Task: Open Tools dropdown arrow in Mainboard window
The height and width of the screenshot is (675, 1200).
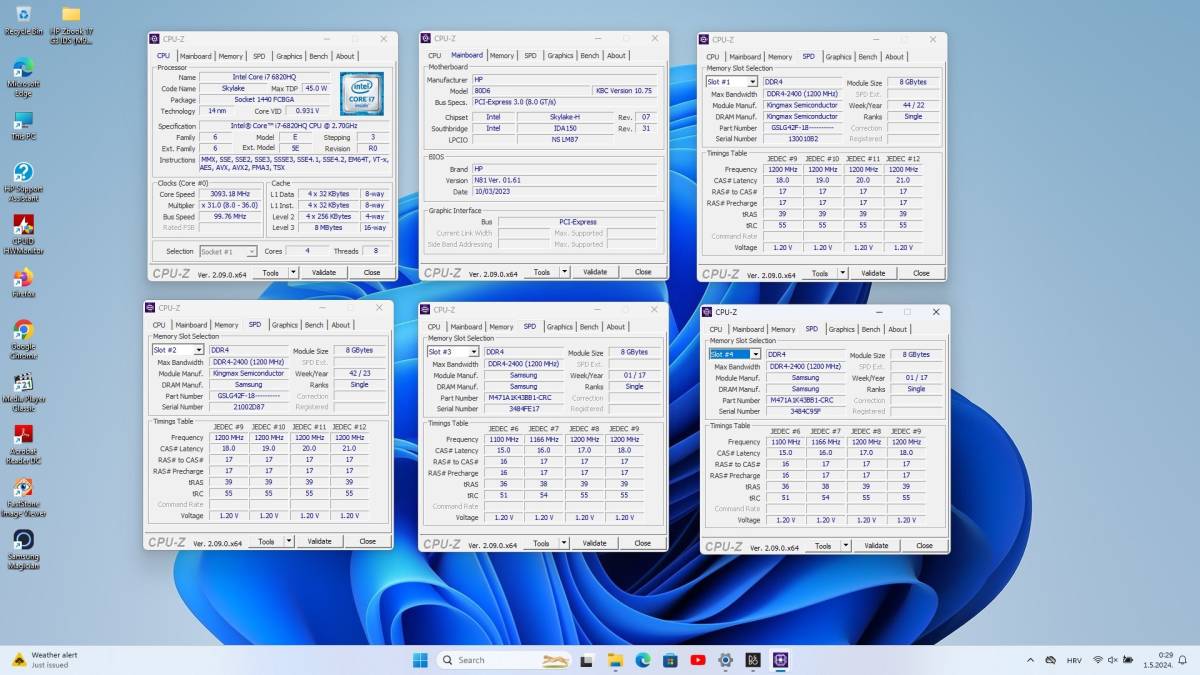Action: (564, 272)
